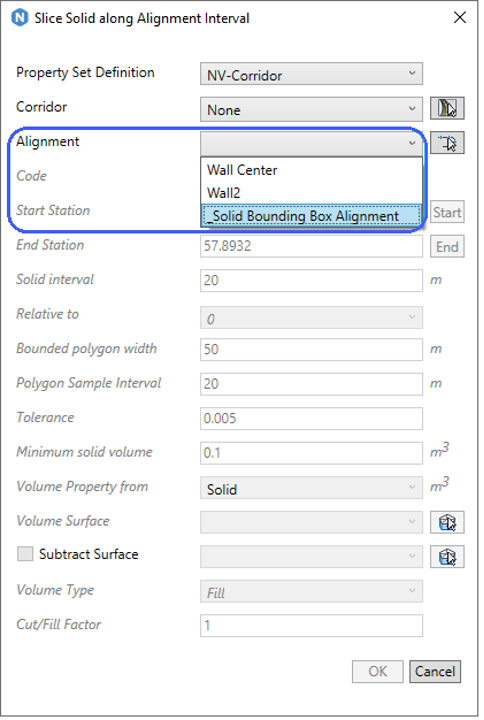Screen dimensions: 484x720
Task: Click the End Station input field
Action: (x=311, y=246)
